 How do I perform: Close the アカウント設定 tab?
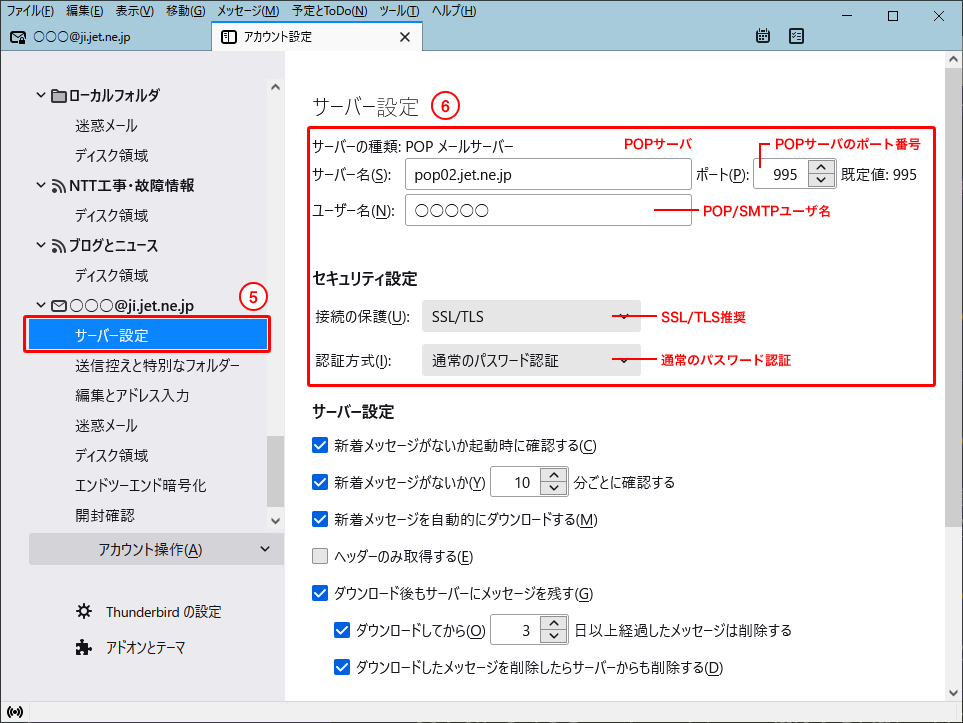405,37
